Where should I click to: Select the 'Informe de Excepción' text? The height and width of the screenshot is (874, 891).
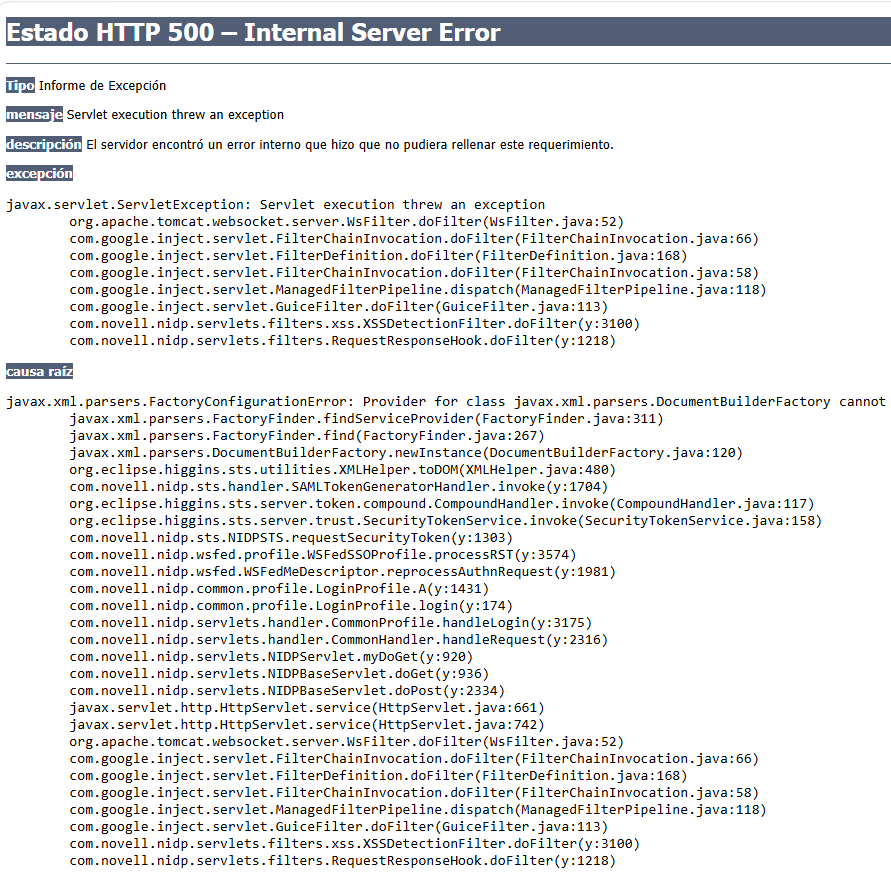102,86
